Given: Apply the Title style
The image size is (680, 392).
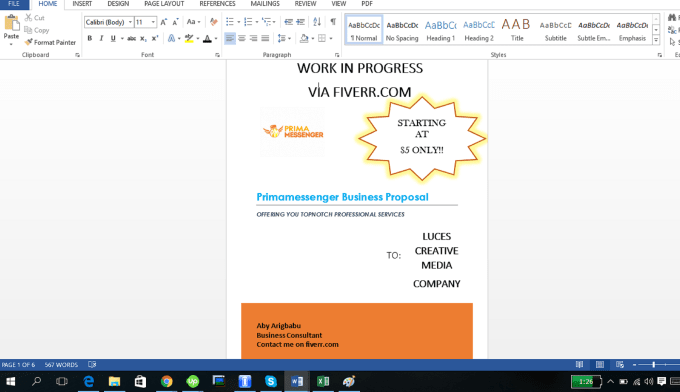Looking at the screenshot, I should 517,30.
